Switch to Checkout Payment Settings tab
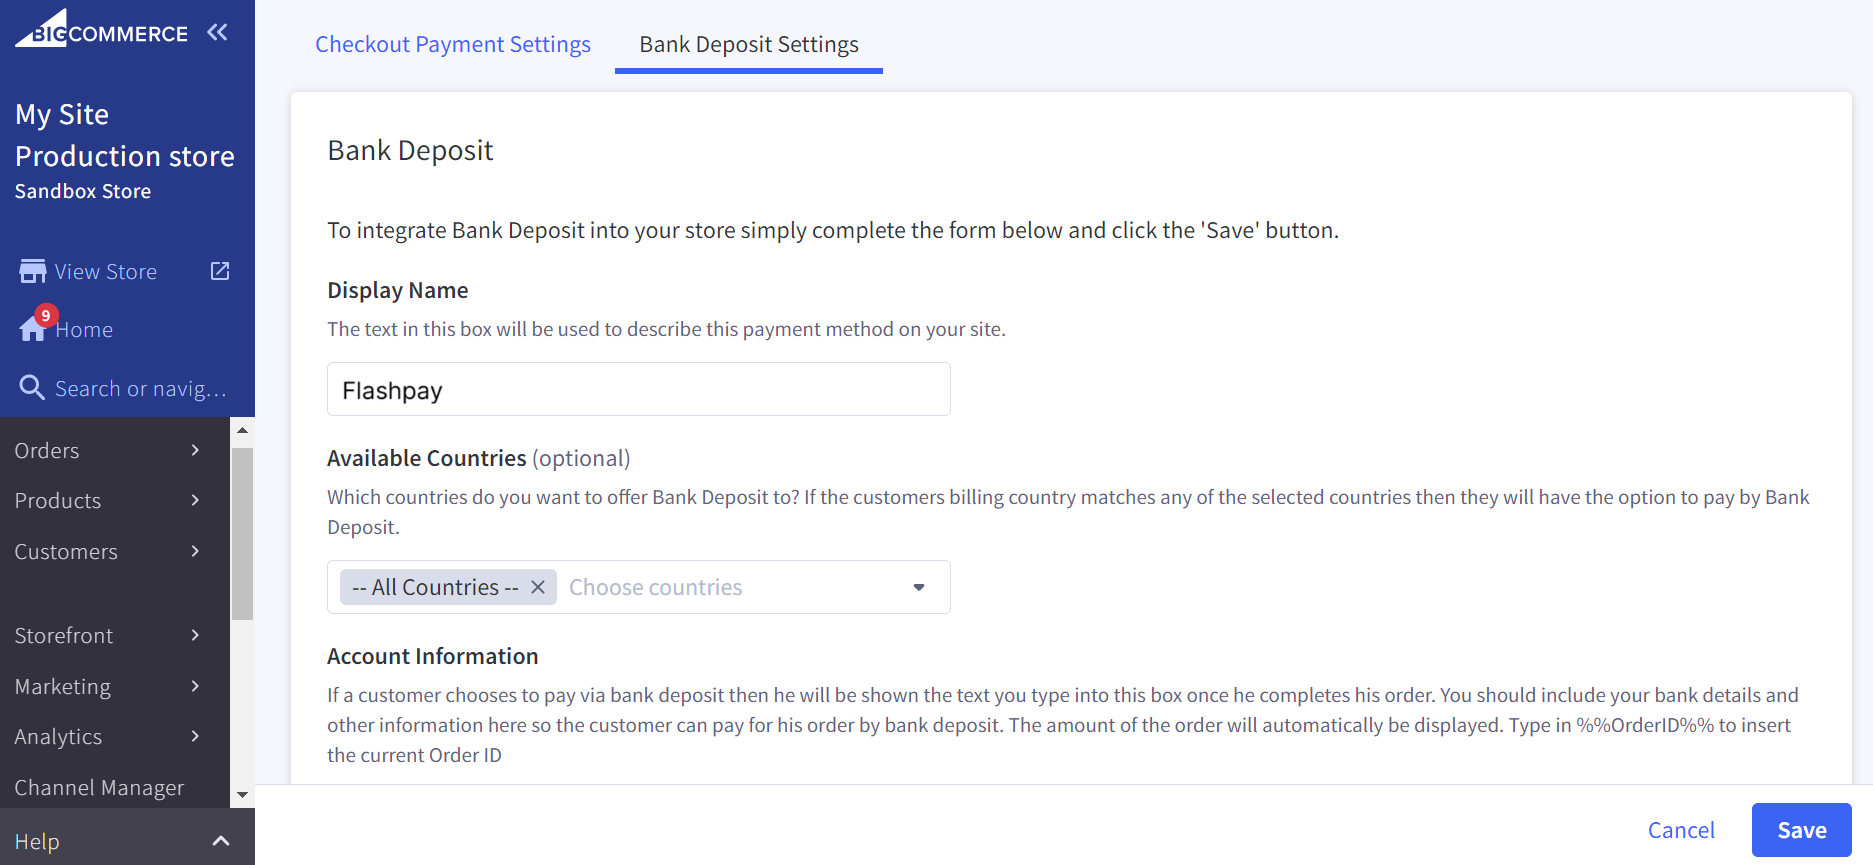1873x865 pixels. 453,44
